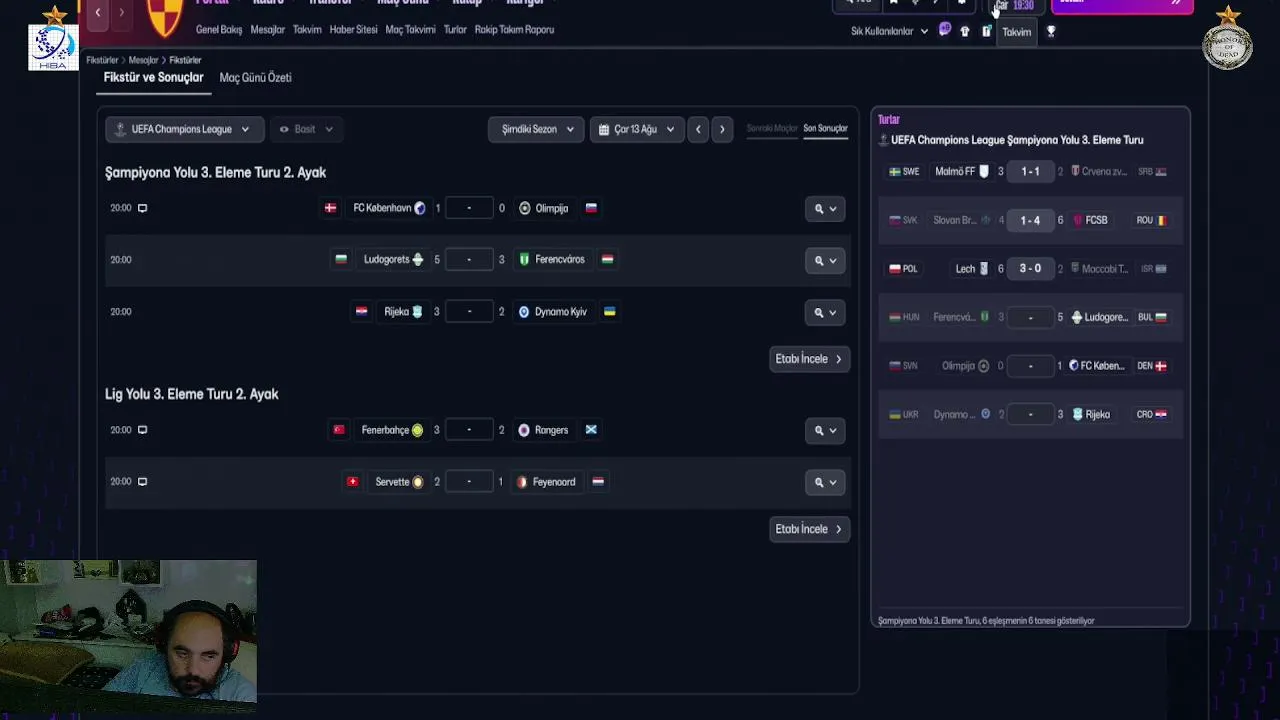
Task: Click Denmark flag beside FC København
Action: pyautogui.click(x=331, y=208)
